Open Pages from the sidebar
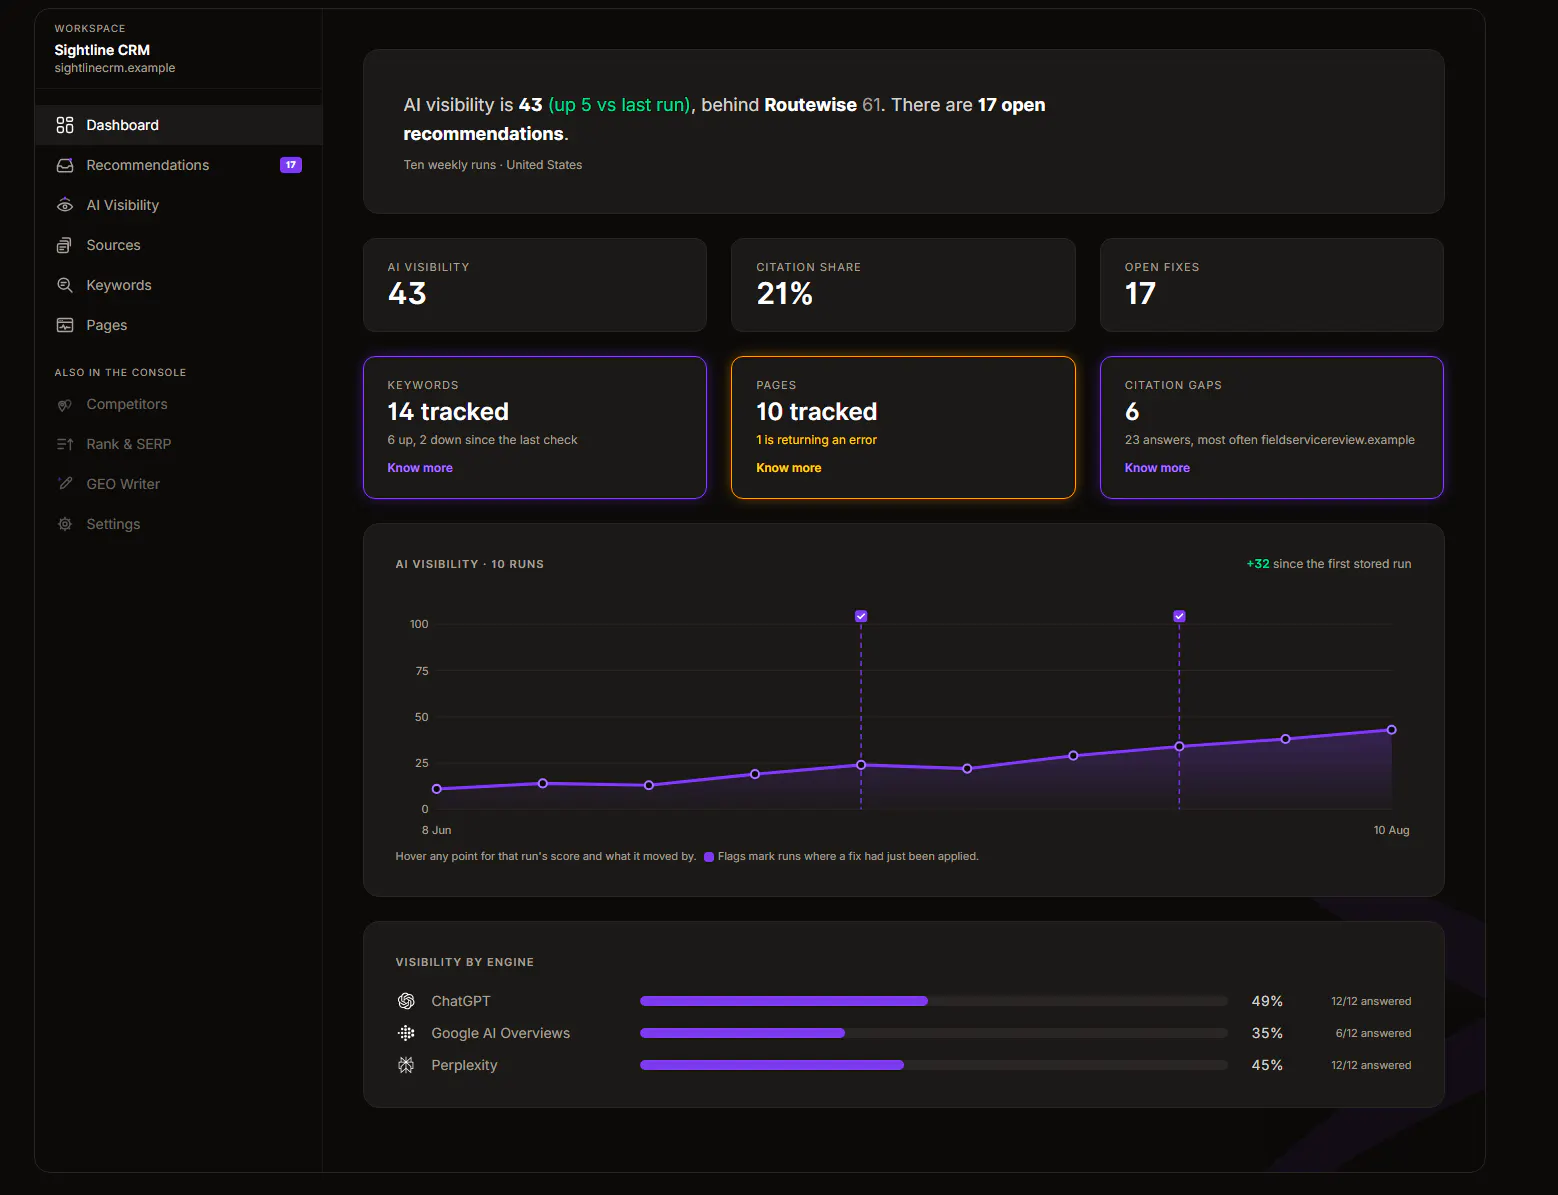Viewport: 1558px width, 1195px height. (x=179, y=325)
